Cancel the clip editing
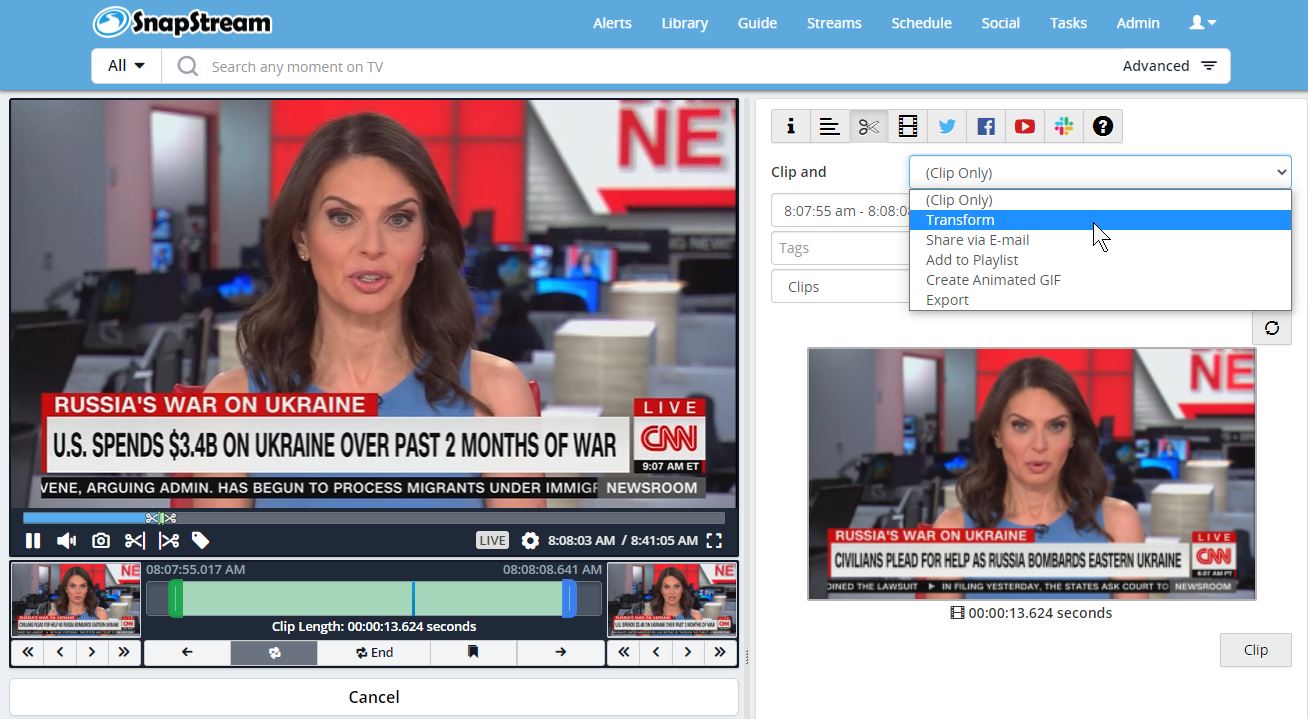Screen dimensions: 1308x719 tap(374, 697)
